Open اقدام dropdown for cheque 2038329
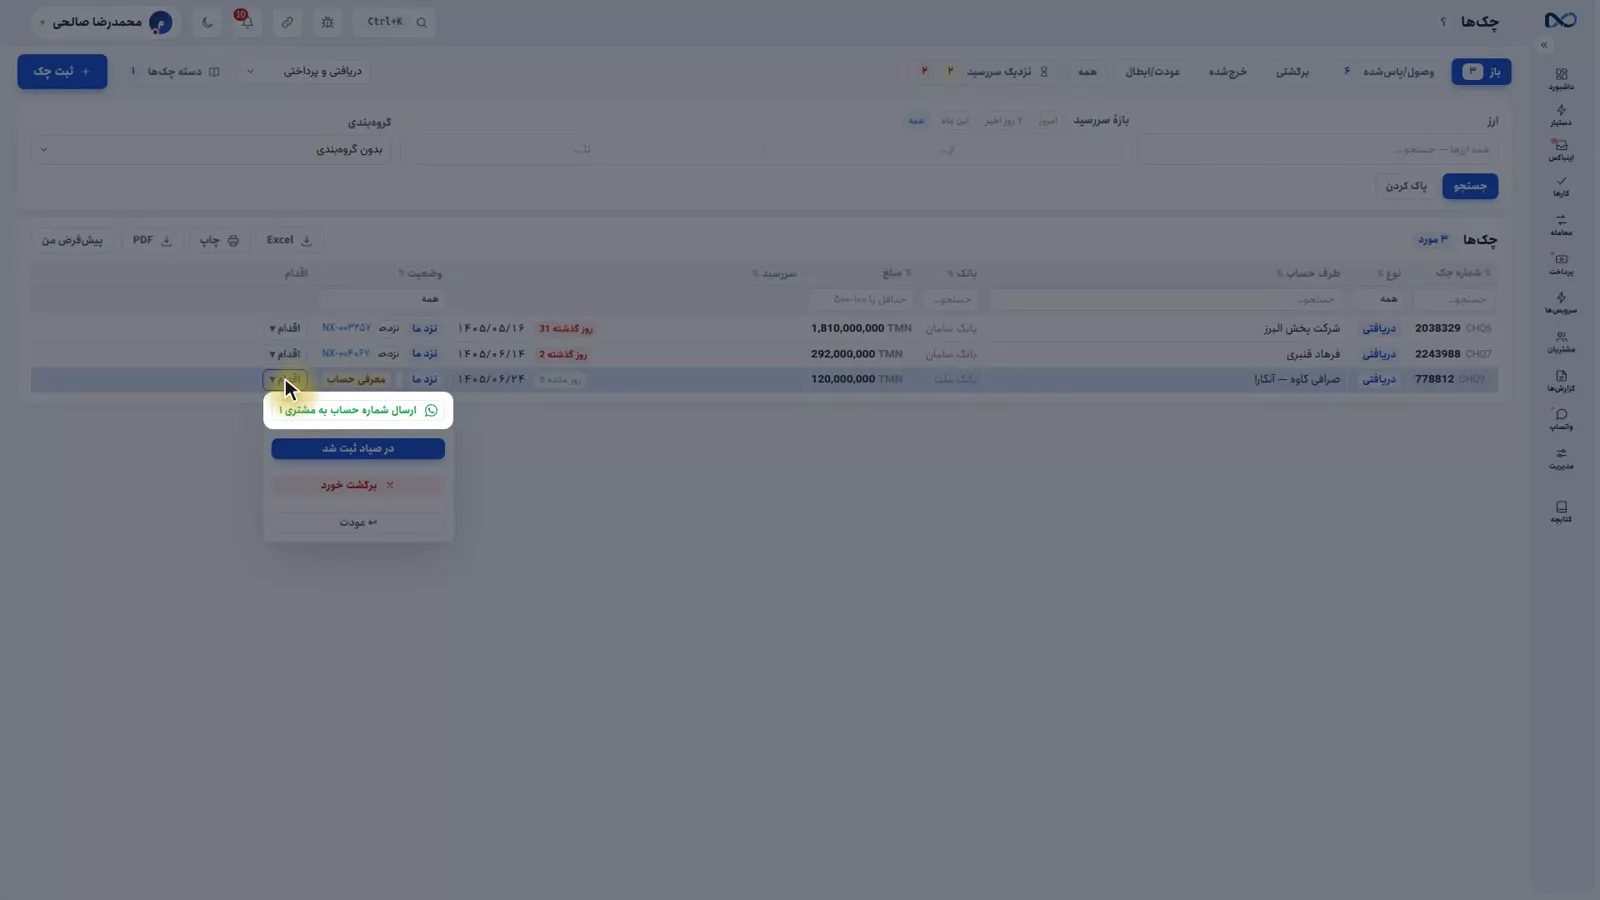The image size is (1600, 900). click(284, 328)
